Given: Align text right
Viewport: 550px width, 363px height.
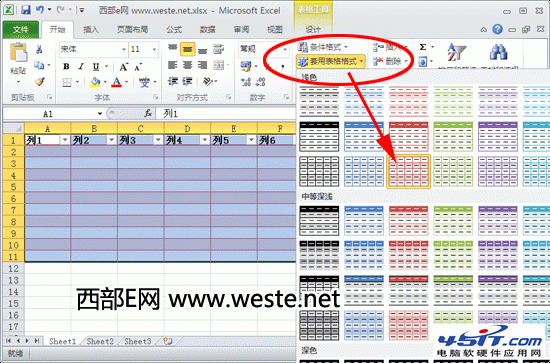Looking at the screenshot, I should pyautogui.click(x=202, y=65).
